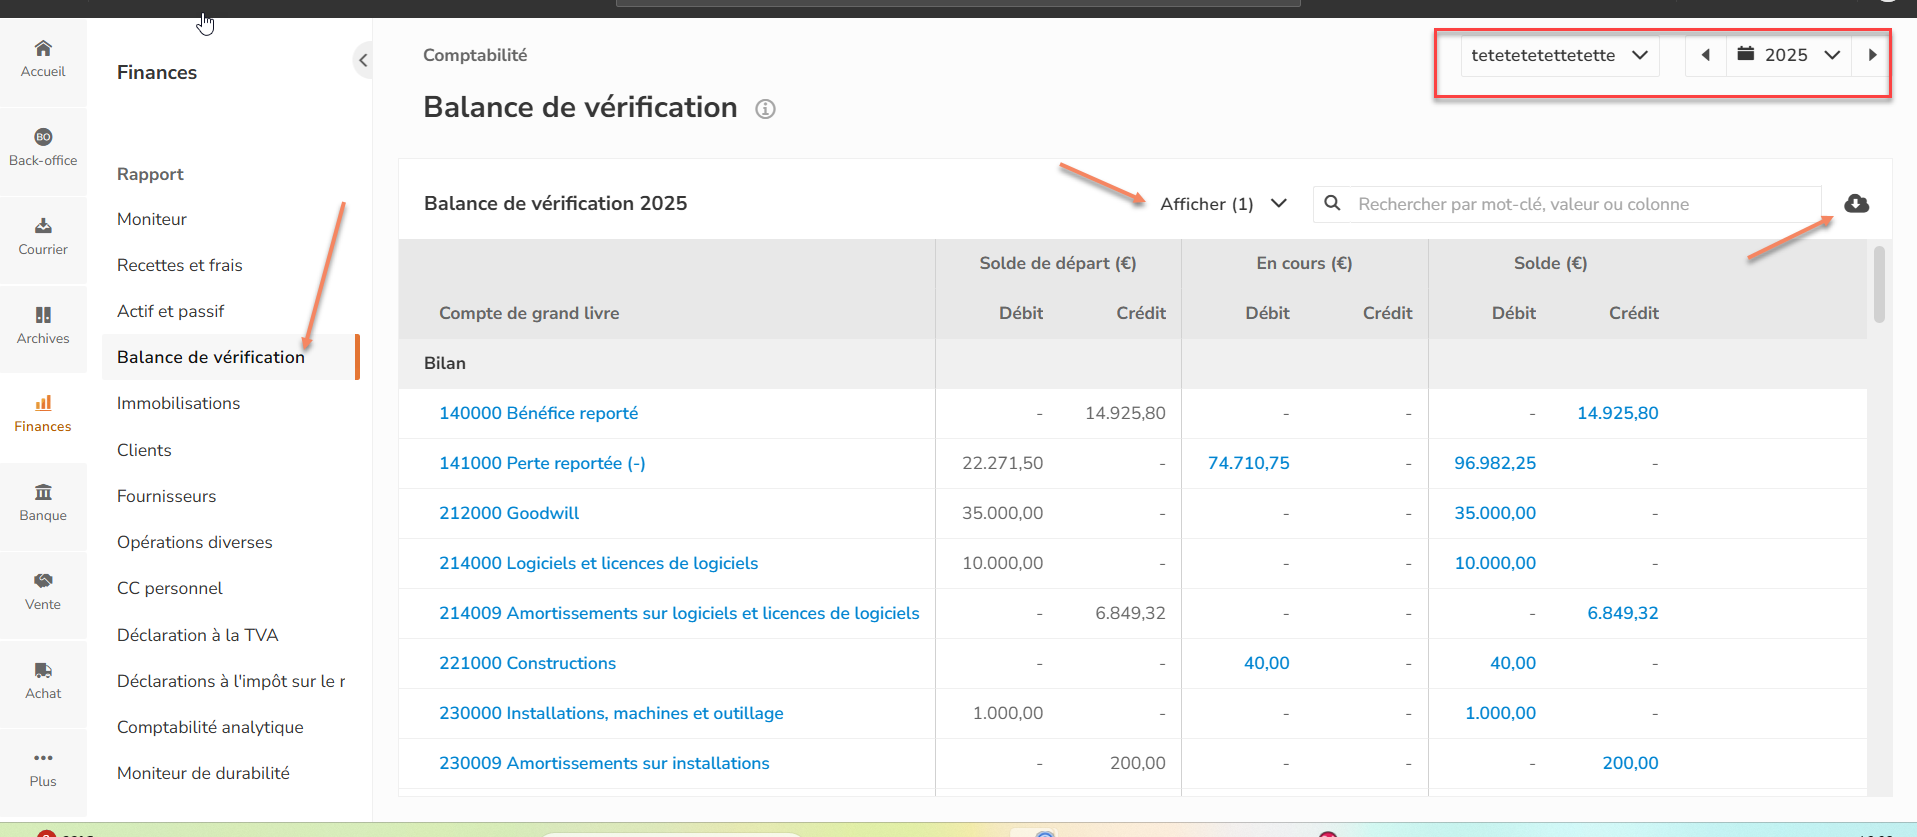Viewport: 1917px width, 837px height.
Task: Open the Vente handshake icon
Action: click(43, 581)
